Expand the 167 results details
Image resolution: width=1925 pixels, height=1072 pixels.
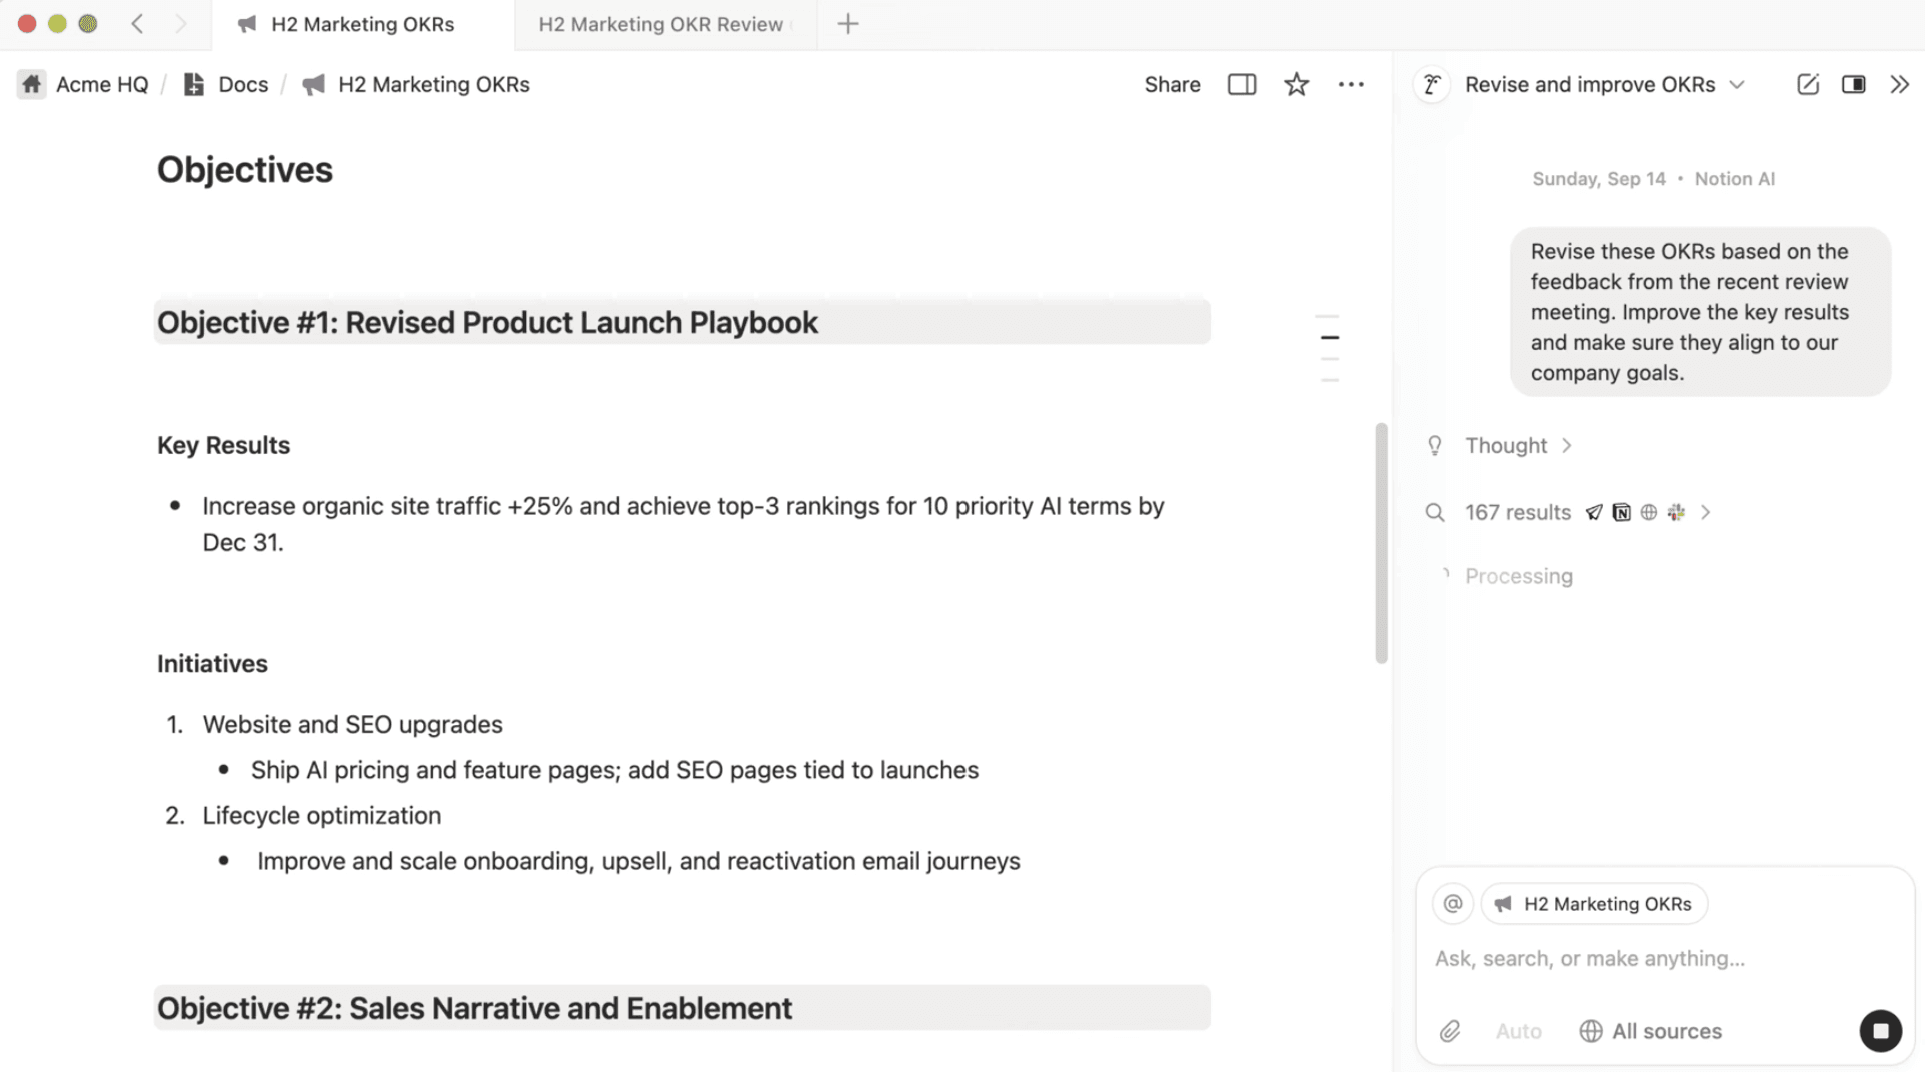[x=1706, y=512]
